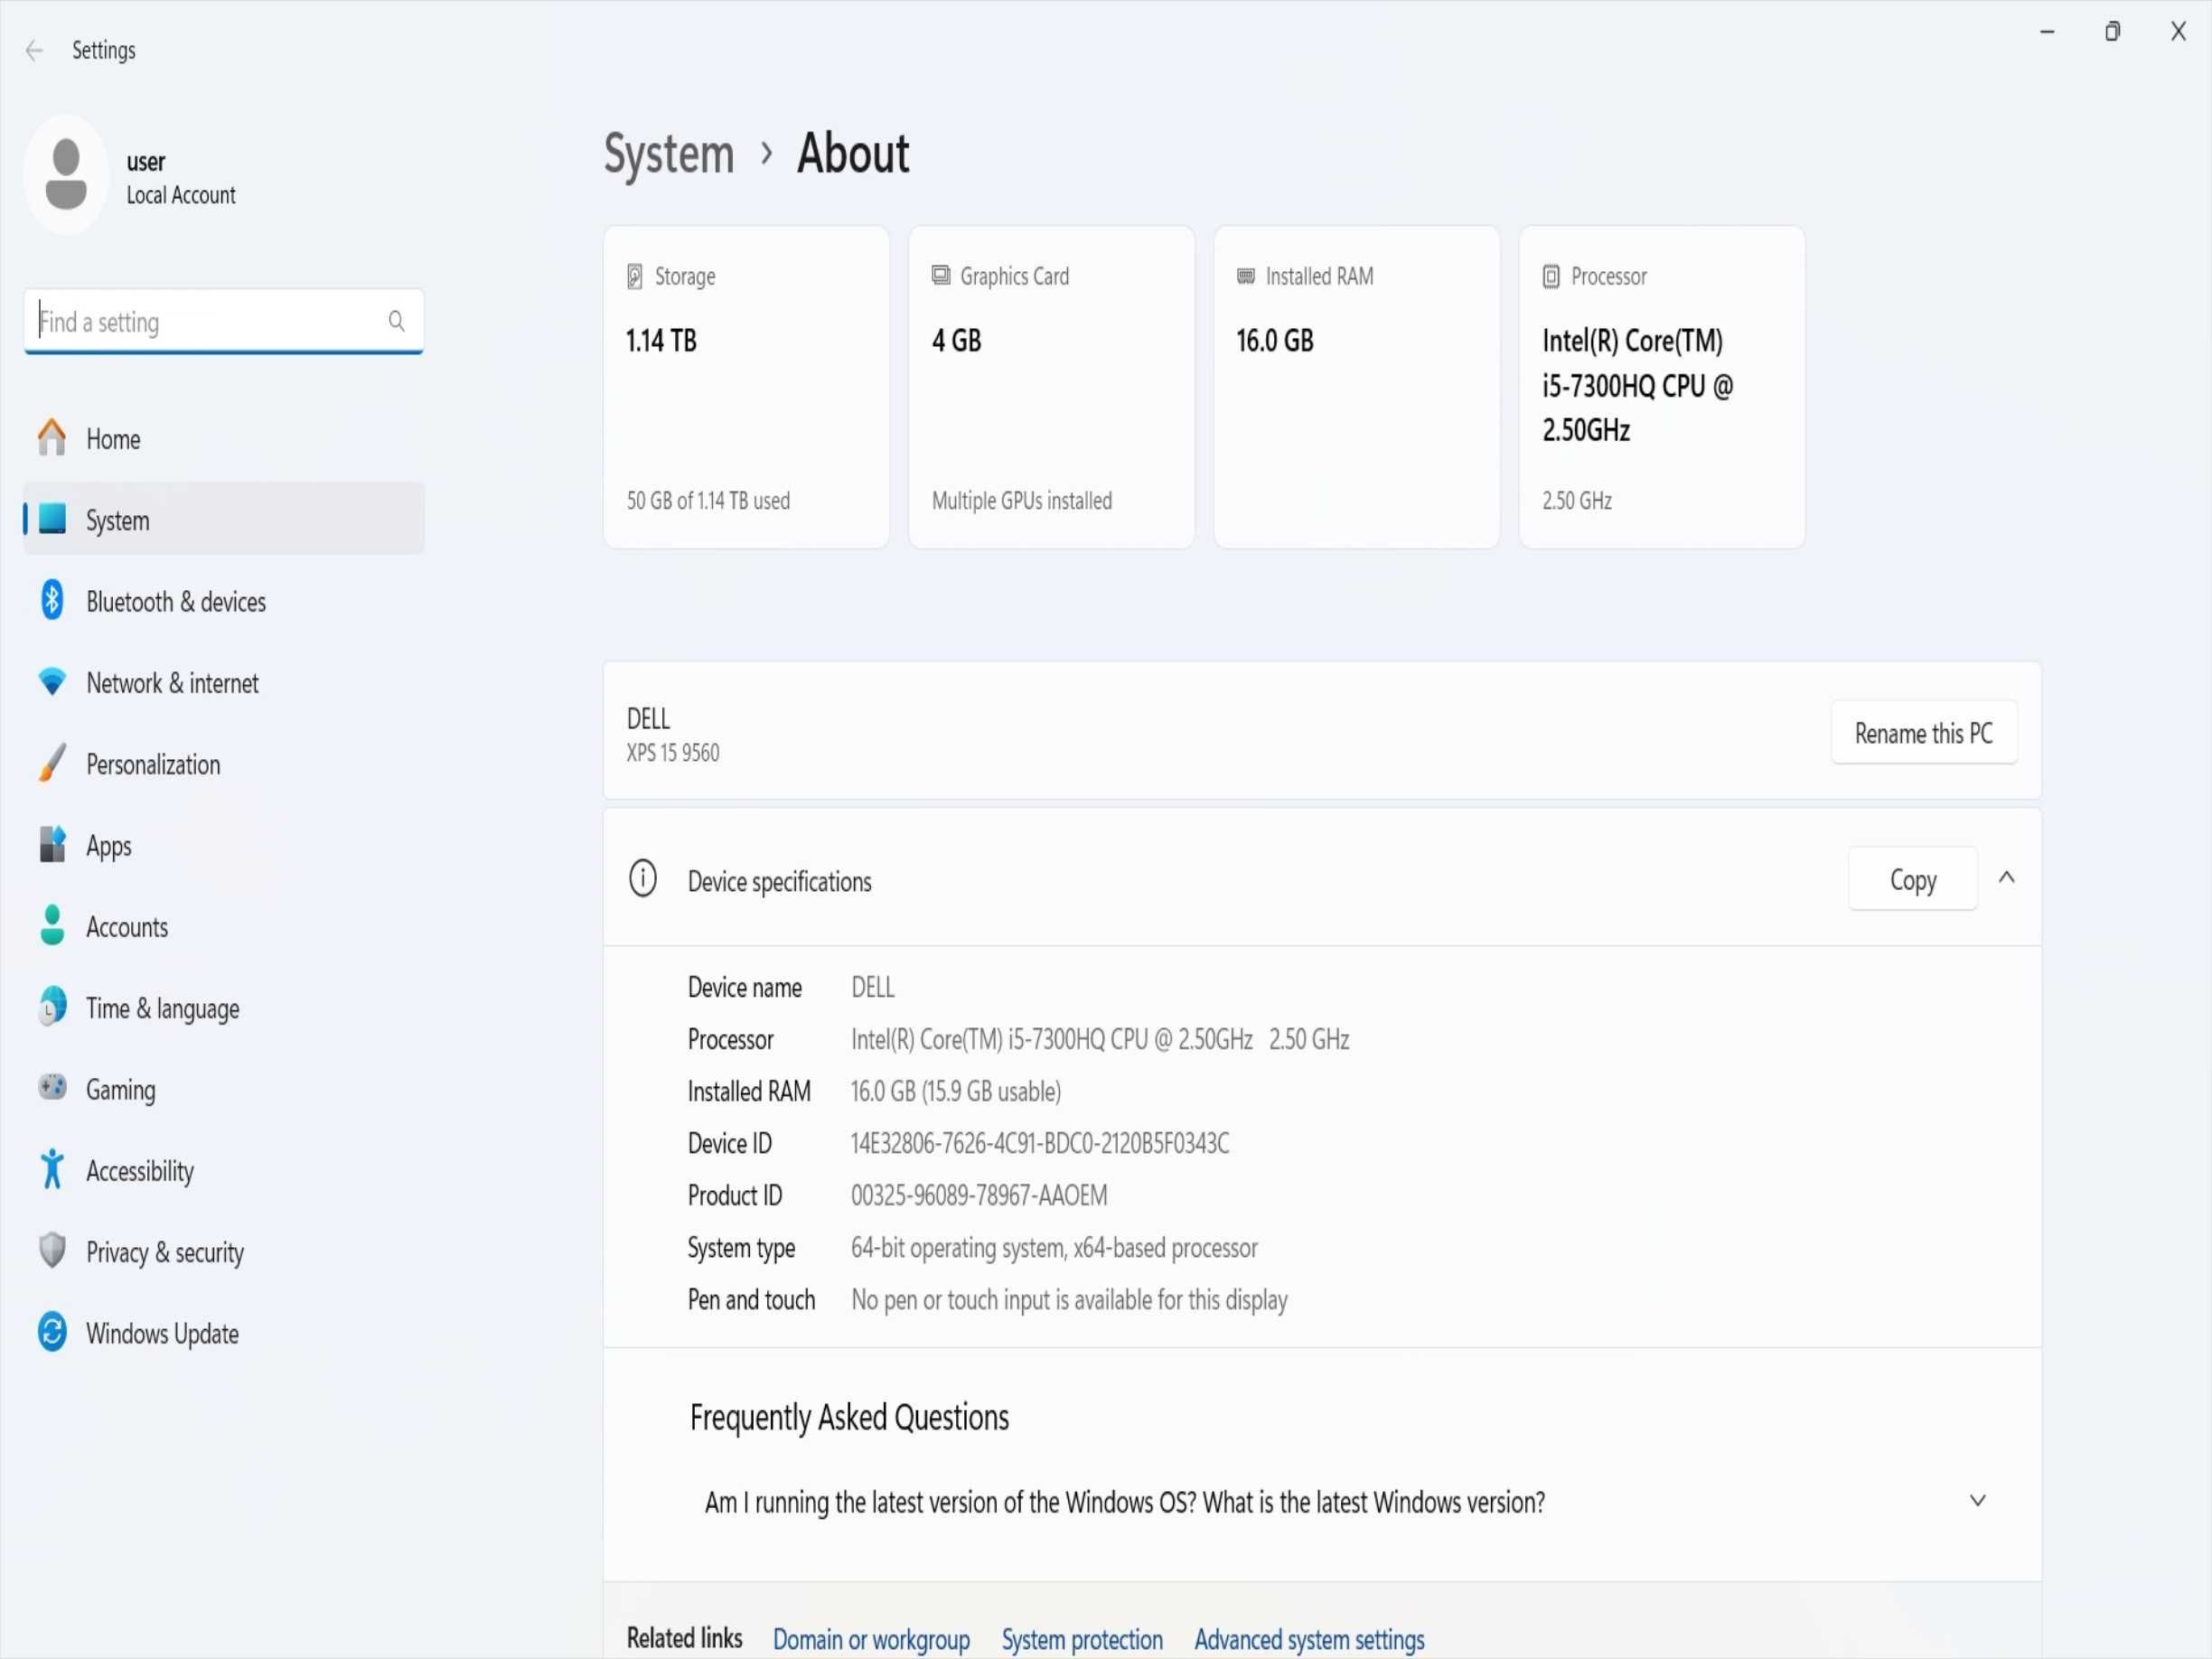2212x1659 pixels.
Task: Focus the Find a setting search box
Action: click(x=224, y=321)
